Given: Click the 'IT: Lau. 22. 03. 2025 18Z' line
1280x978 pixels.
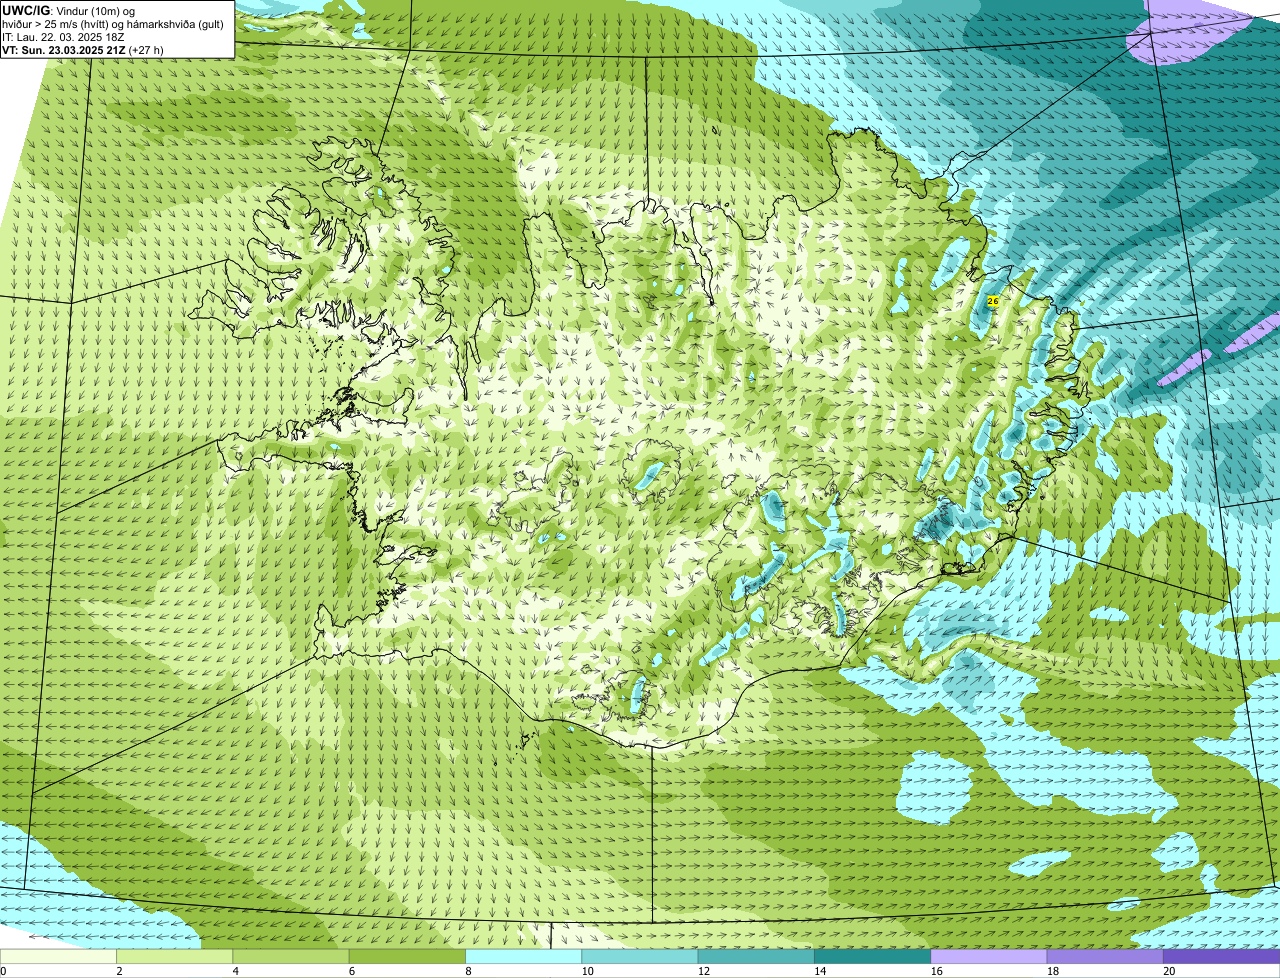Looking at the screenshot, I should (63, 37).
